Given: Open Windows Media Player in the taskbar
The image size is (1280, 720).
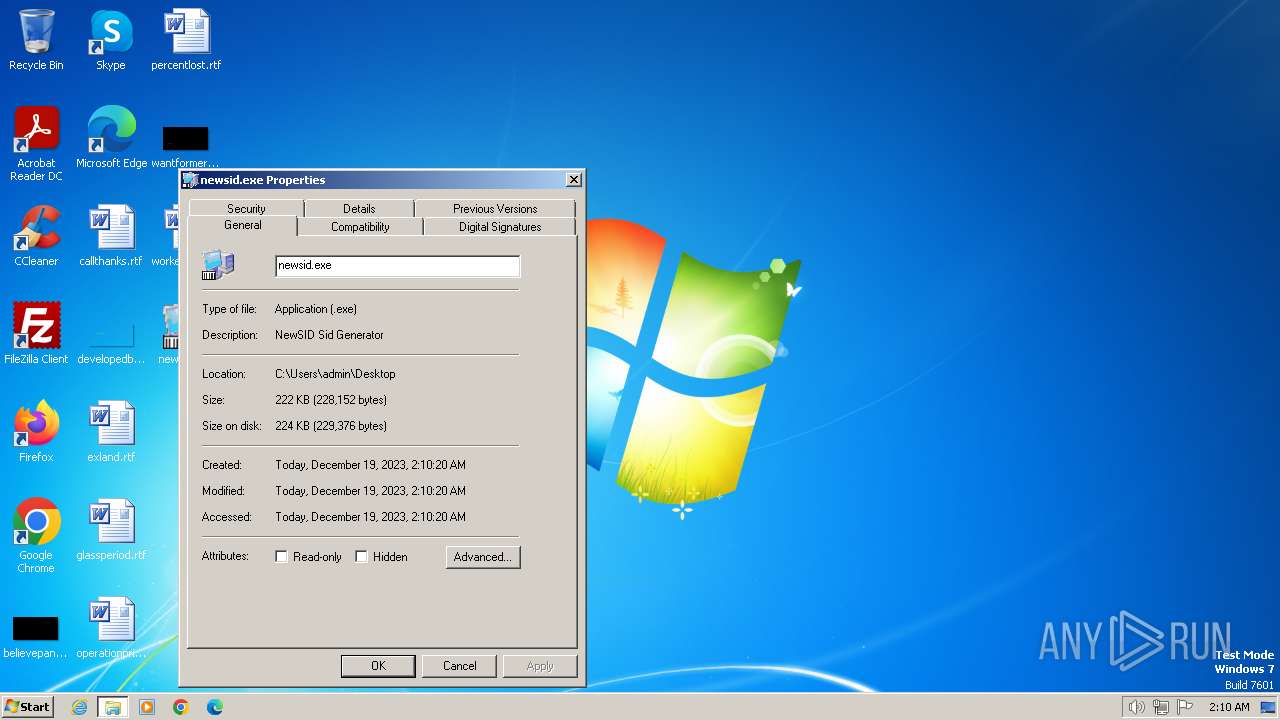Looking at the screenshot, I should tap(147, 707).
